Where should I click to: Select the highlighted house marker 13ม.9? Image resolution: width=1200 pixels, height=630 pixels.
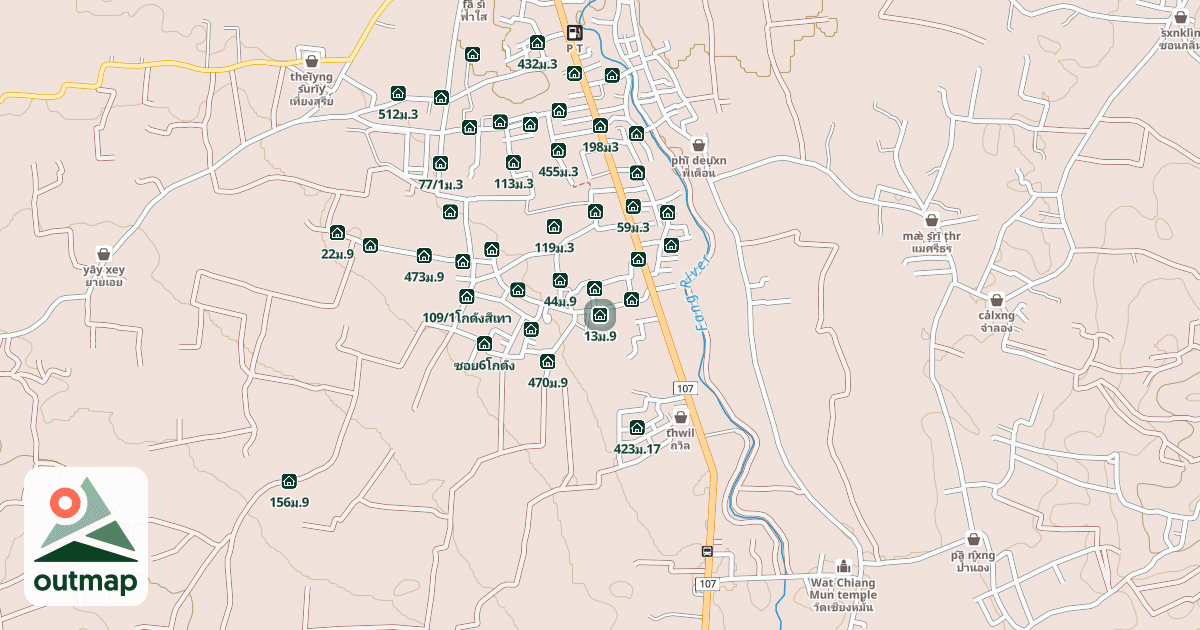tap(600, 315)
